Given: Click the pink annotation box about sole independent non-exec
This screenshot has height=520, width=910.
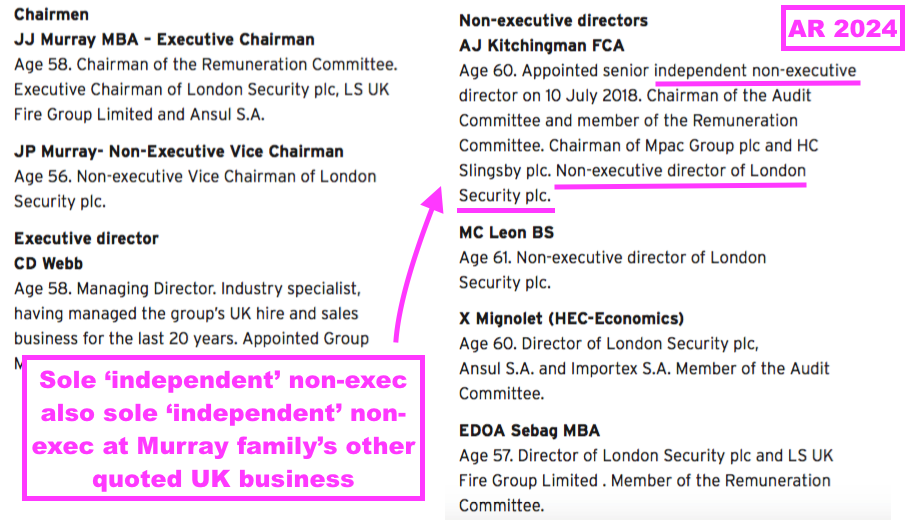Looking at the screenshot, I should [223, 428].
